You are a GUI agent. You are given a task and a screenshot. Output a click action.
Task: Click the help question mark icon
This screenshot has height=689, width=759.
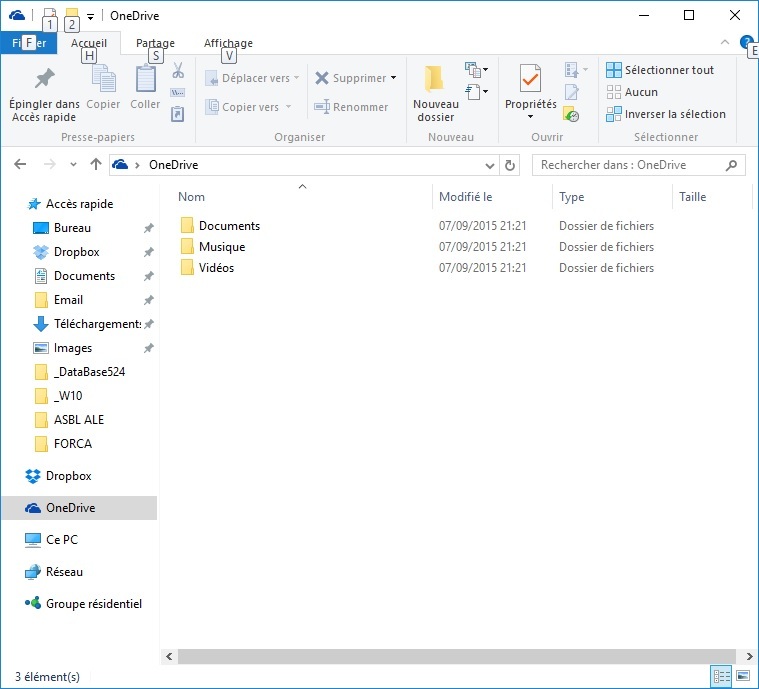[x=746, y=42]
